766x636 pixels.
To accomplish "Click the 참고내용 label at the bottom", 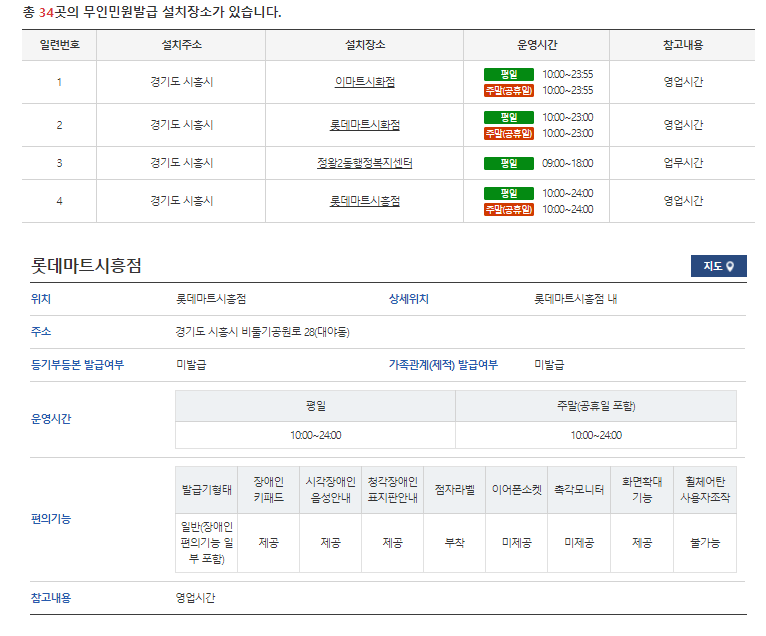I will tap(51, 598).
